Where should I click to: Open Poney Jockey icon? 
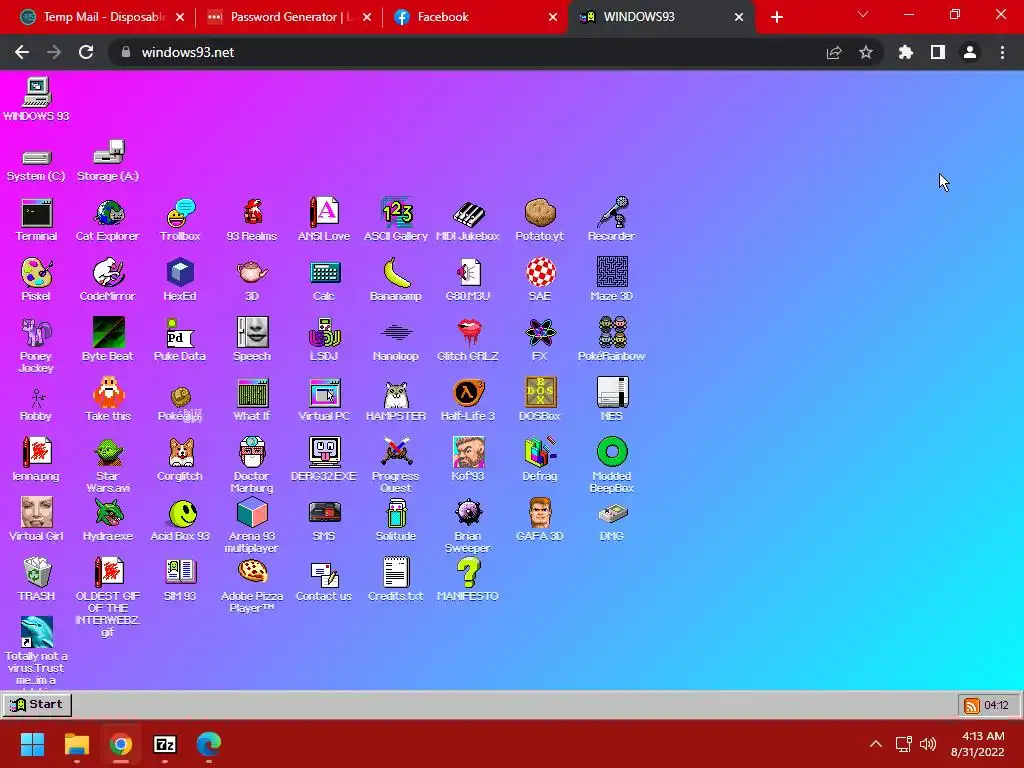(36, 345)
